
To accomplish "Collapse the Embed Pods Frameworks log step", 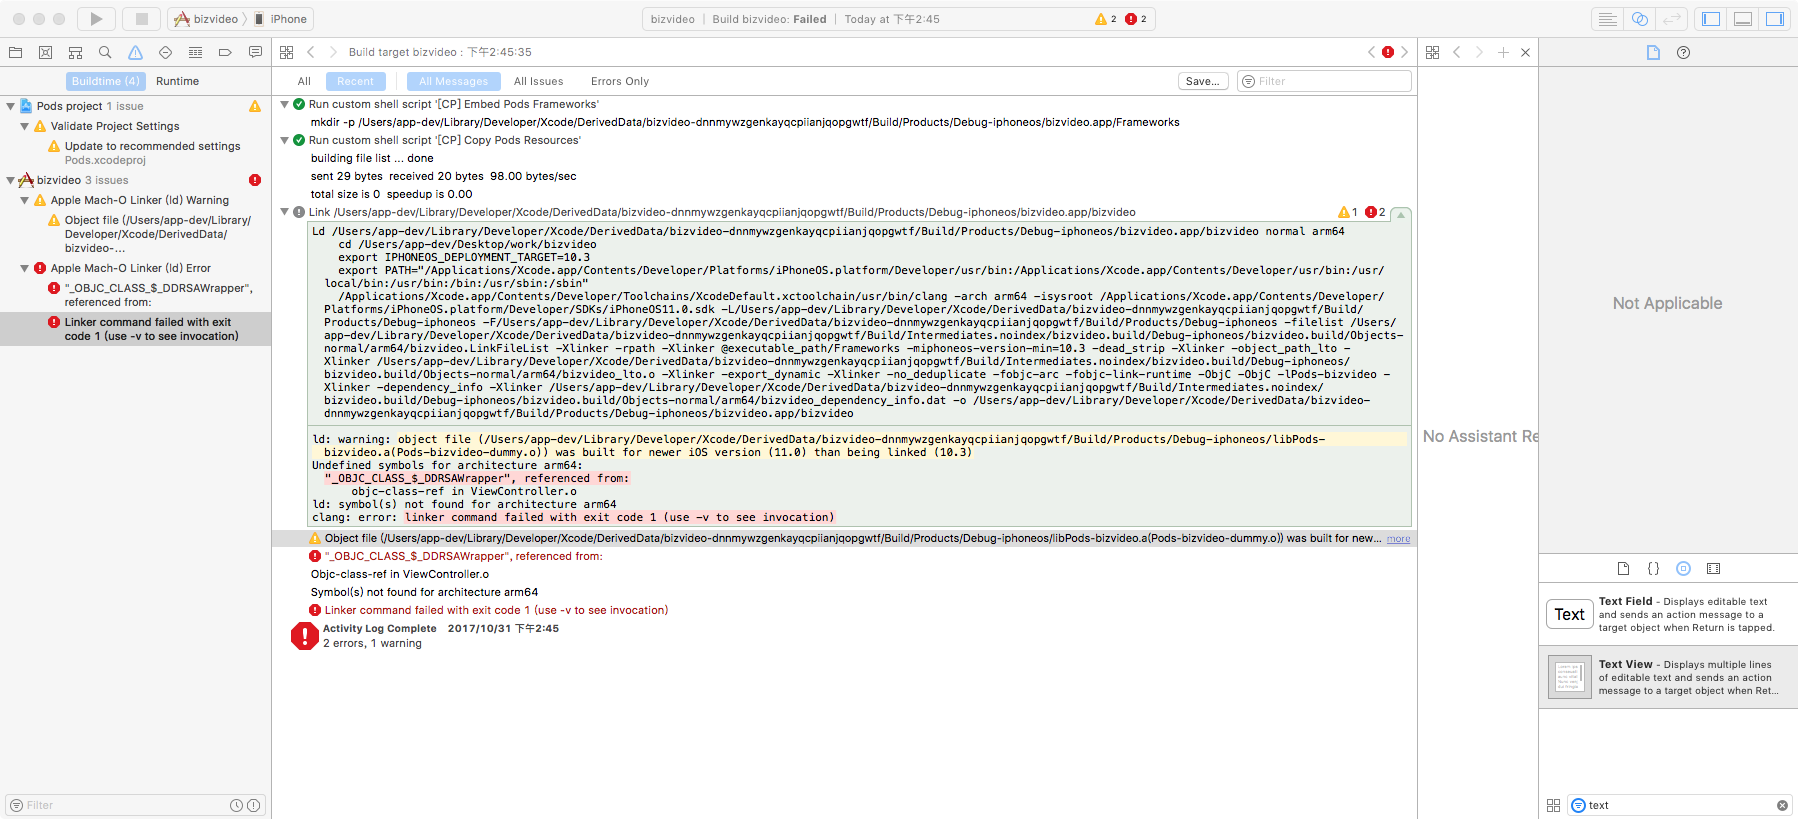I will coord(284,104).
